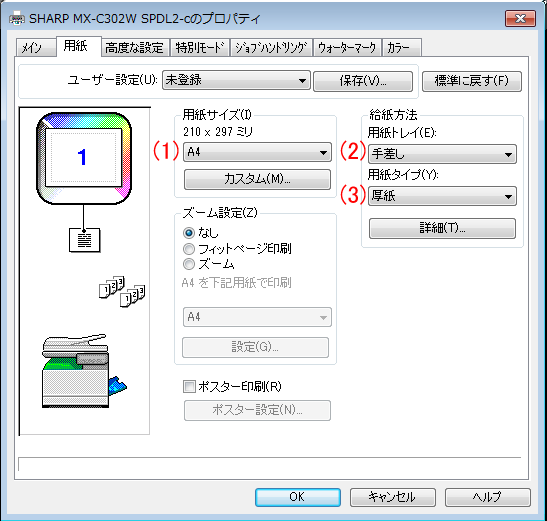Click the printer icon in the title bar
The width and height of the screenshot is (547, 521).
pyautogui.click(x=16, y=18)
